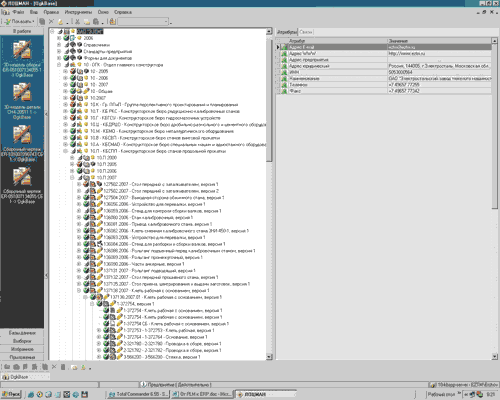Expand the 10 - 2006 tree node
This screenshot has height=400, width=500.
coord(66,78)
